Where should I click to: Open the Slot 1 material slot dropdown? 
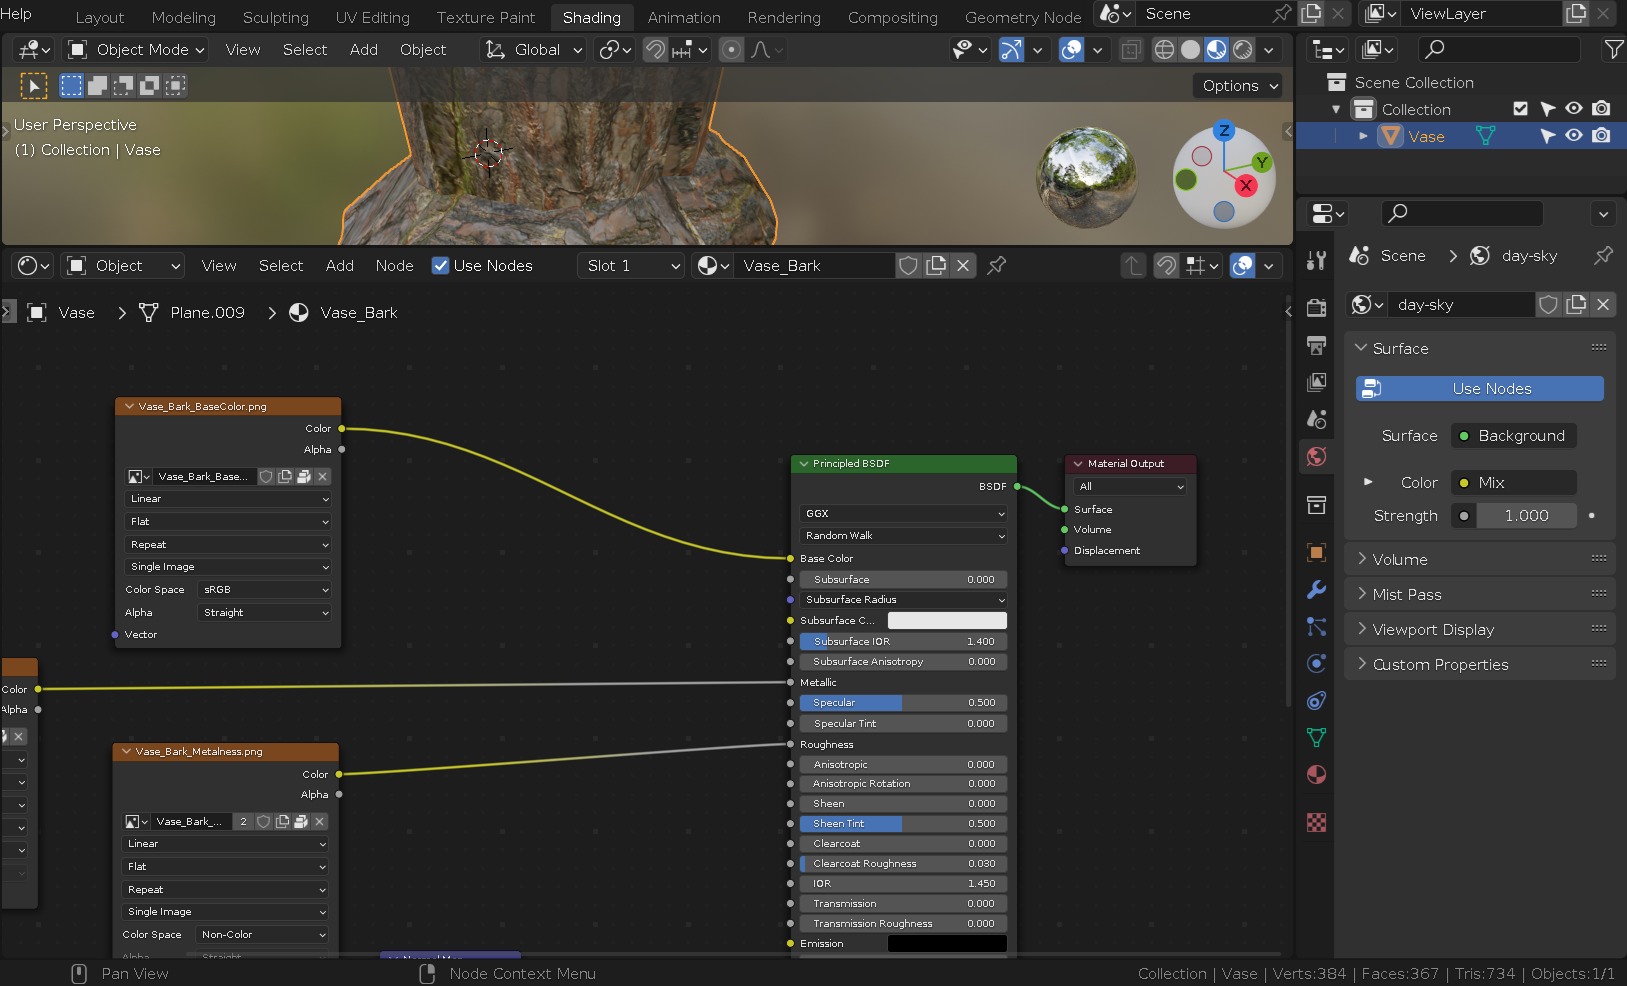632,265
